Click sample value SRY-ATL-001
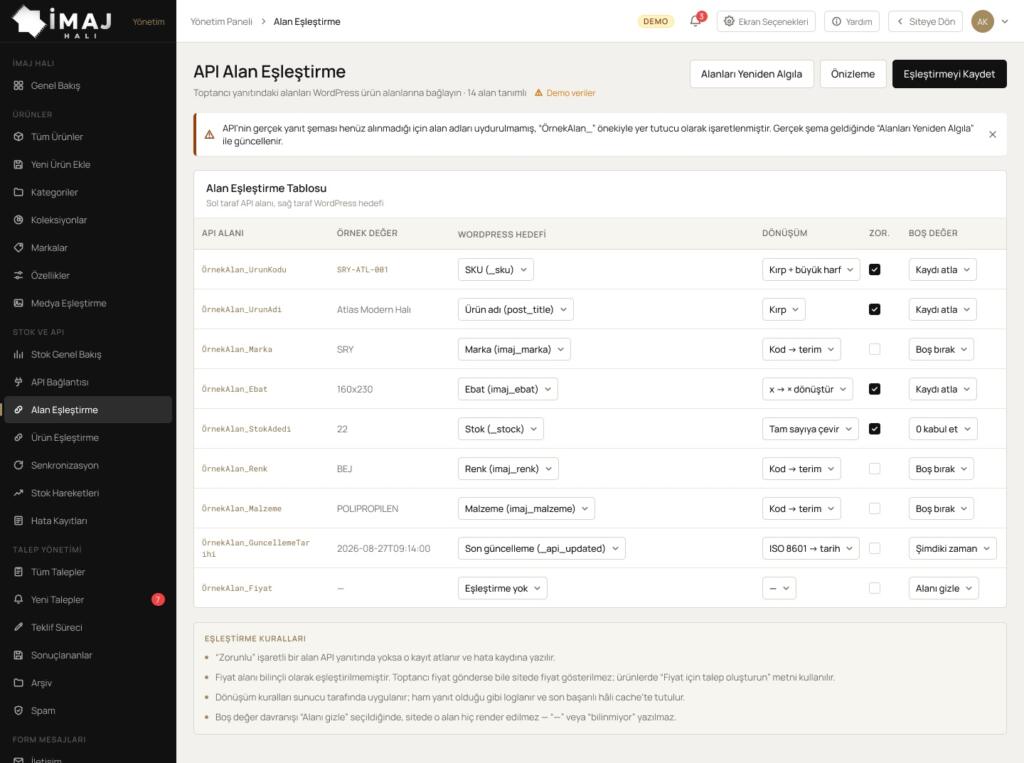The width and height of the screenshot is (1024, 763). click(x=362, y=270)
